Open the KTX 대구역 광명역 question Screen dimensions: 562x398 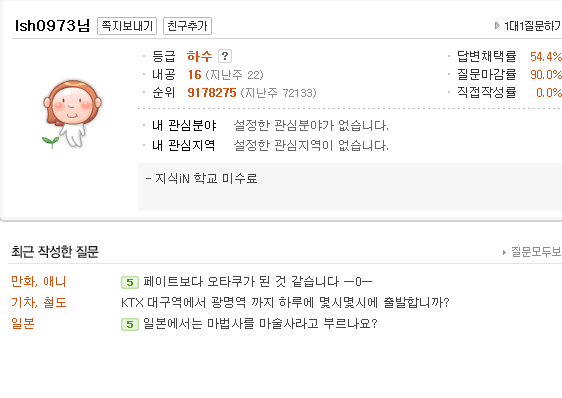(x=285, y=303)
